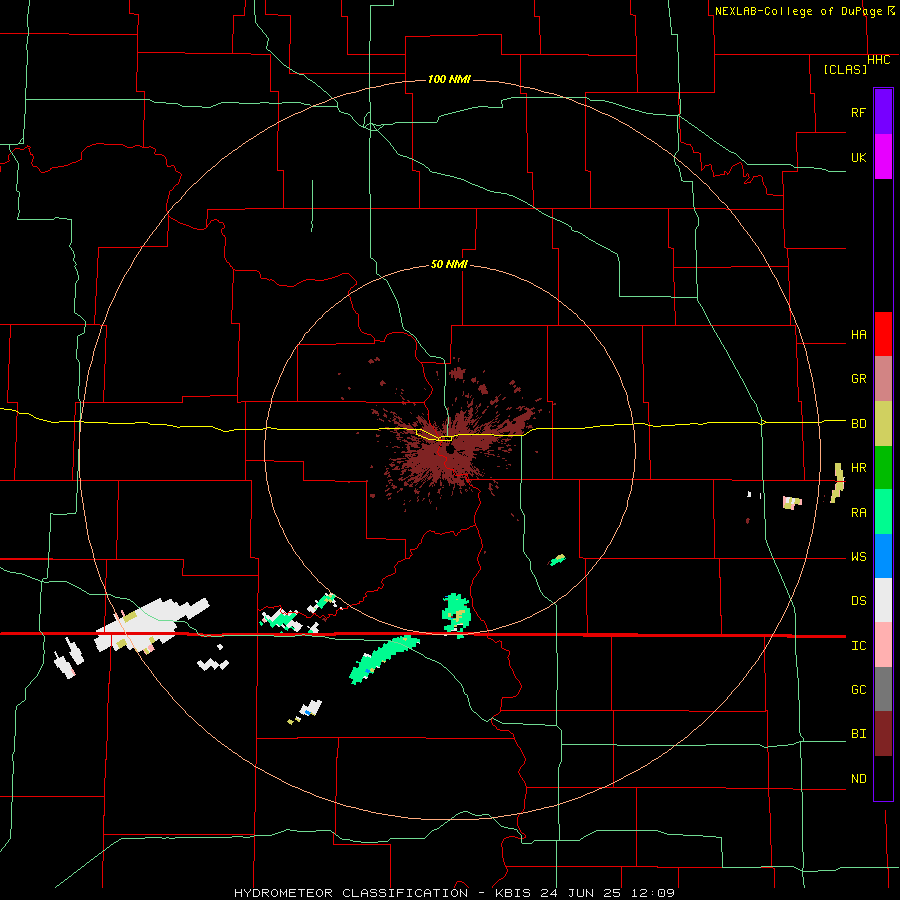Click the 100 NMI range ring label
This screenshot has height=900, width=900.
point(449,79)
